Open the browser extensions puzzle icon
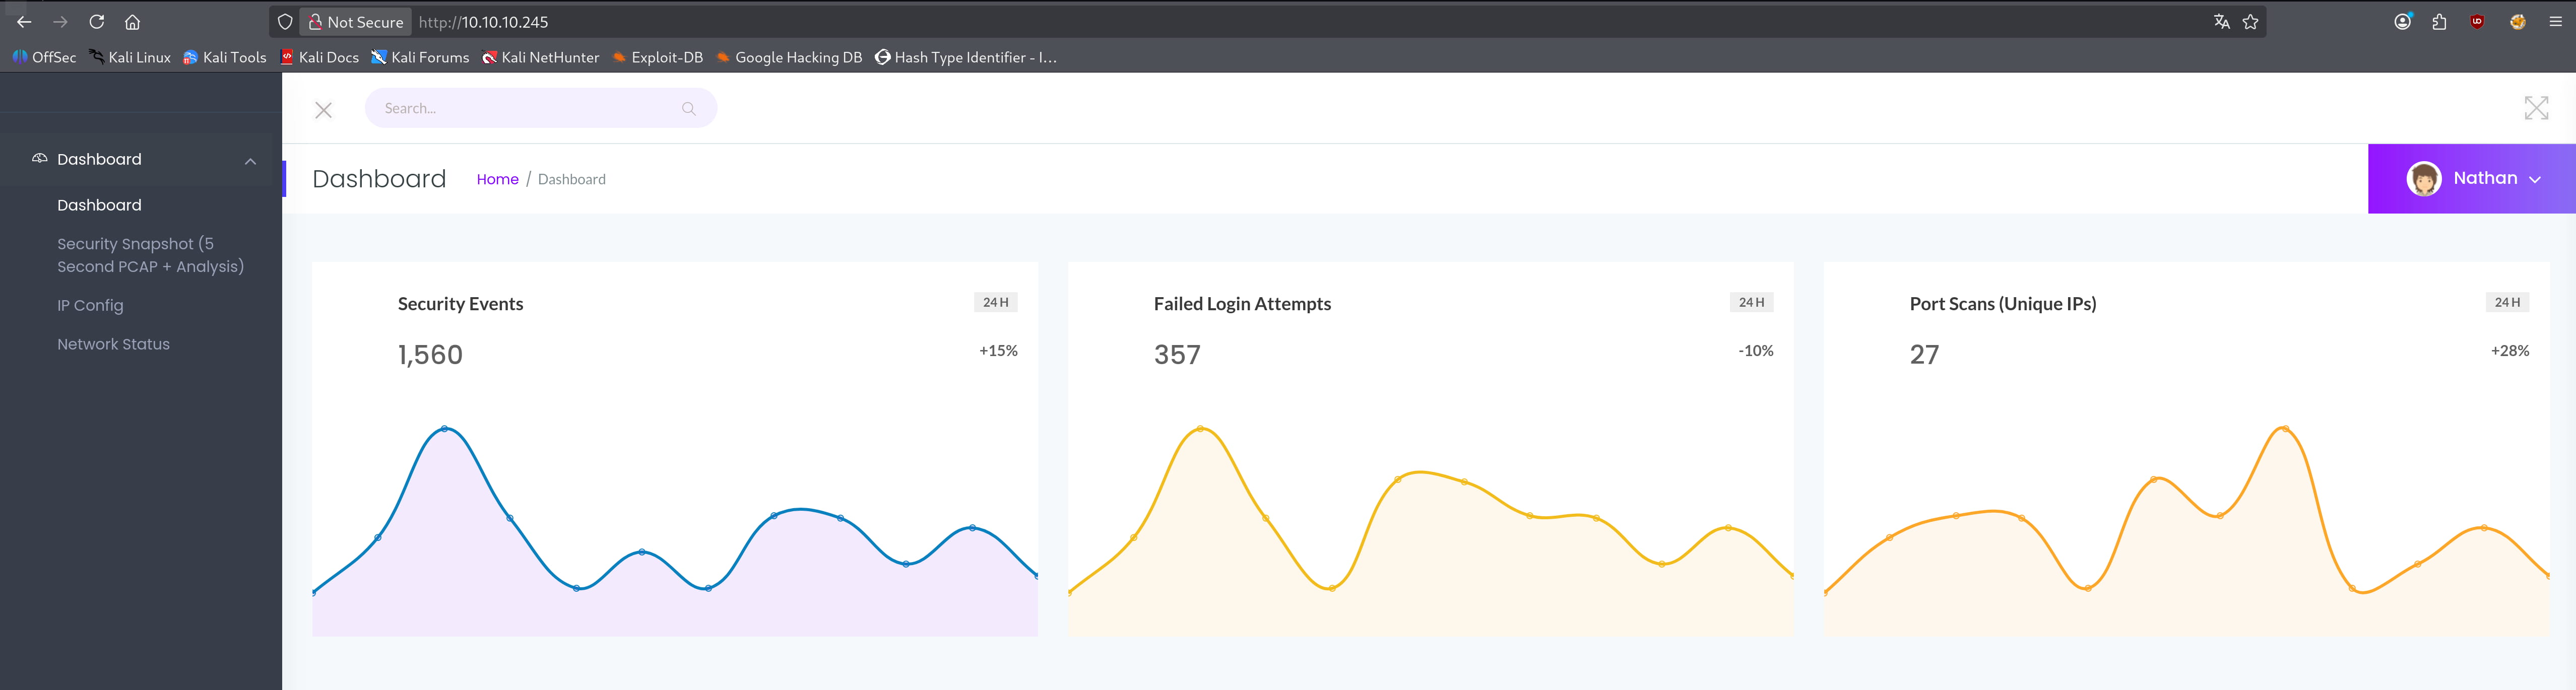 (x=2439, y=22)
